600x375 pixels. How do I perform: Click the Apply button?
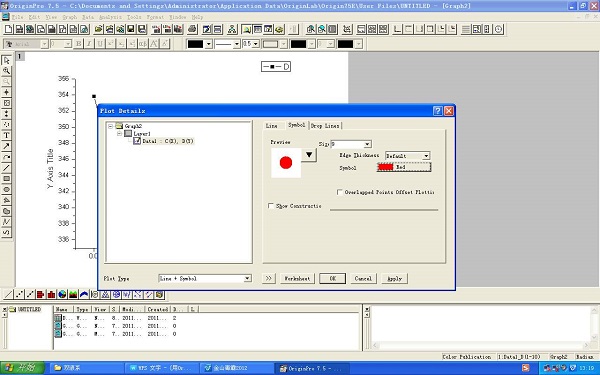(x=395, y=278)
